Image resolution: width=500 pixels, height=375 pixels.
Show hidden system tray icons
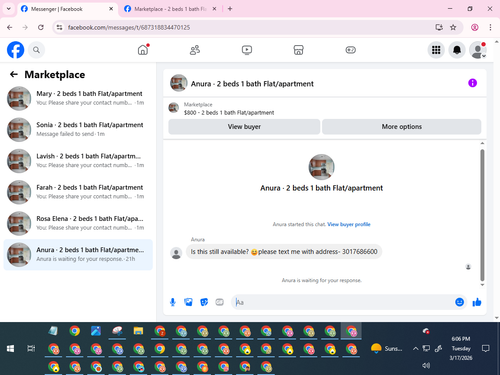pyautogui.click(x=415, y=349)
